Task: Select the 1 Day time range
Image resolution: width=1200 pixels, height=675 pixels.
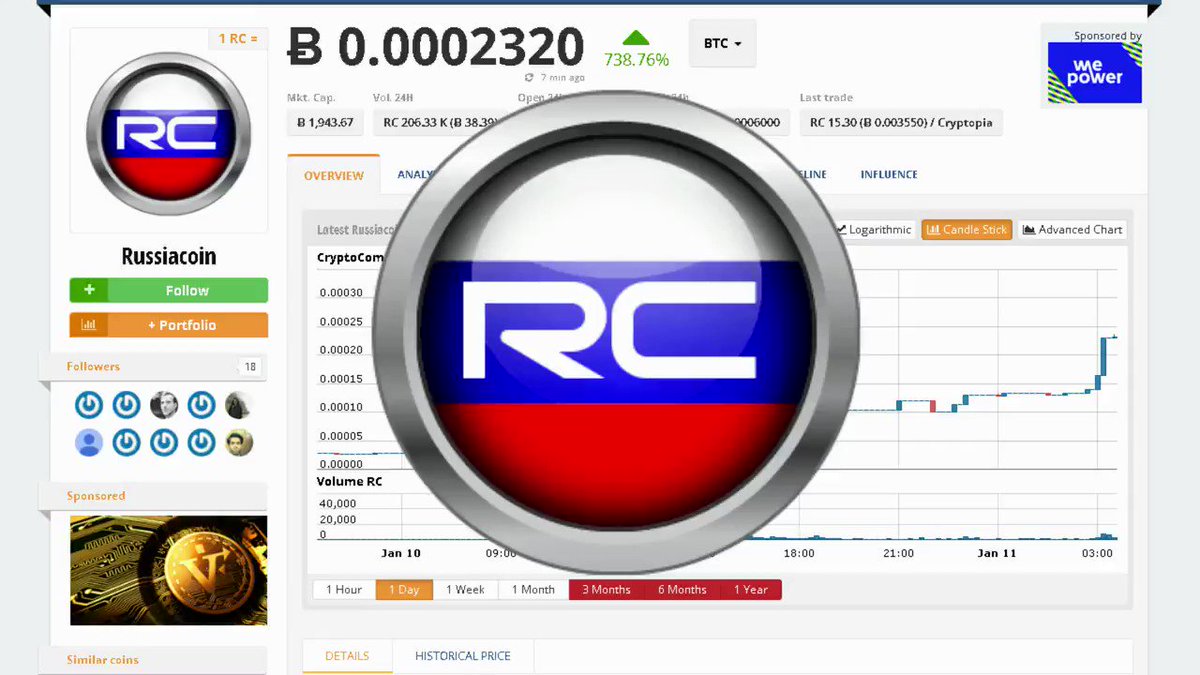Action: 404,589
